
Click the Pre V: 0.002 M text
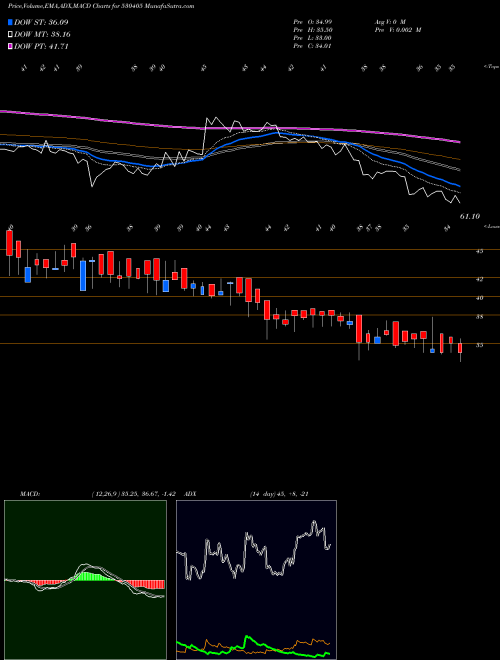click(x=397, y=30)
